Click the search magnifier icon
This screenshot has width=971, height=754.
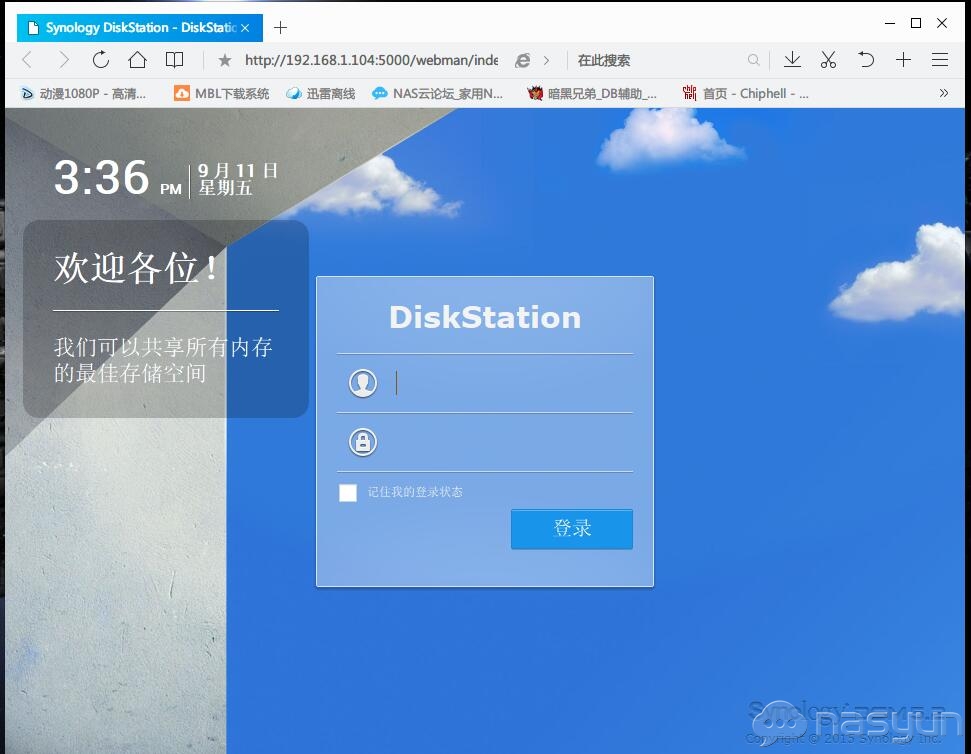click(753, 60)
